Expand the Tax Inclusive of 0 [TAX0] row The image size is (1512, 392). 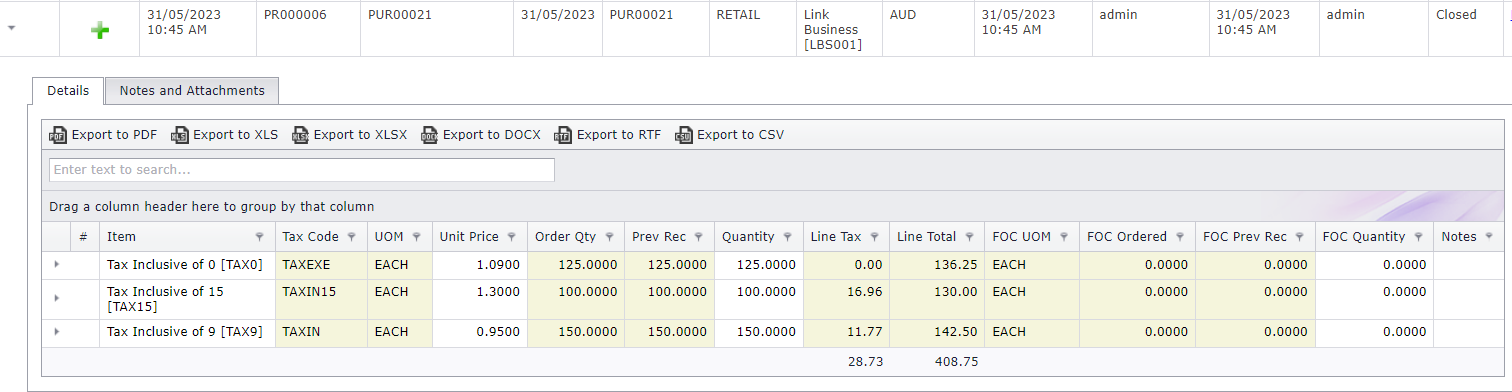pos(56,264)
